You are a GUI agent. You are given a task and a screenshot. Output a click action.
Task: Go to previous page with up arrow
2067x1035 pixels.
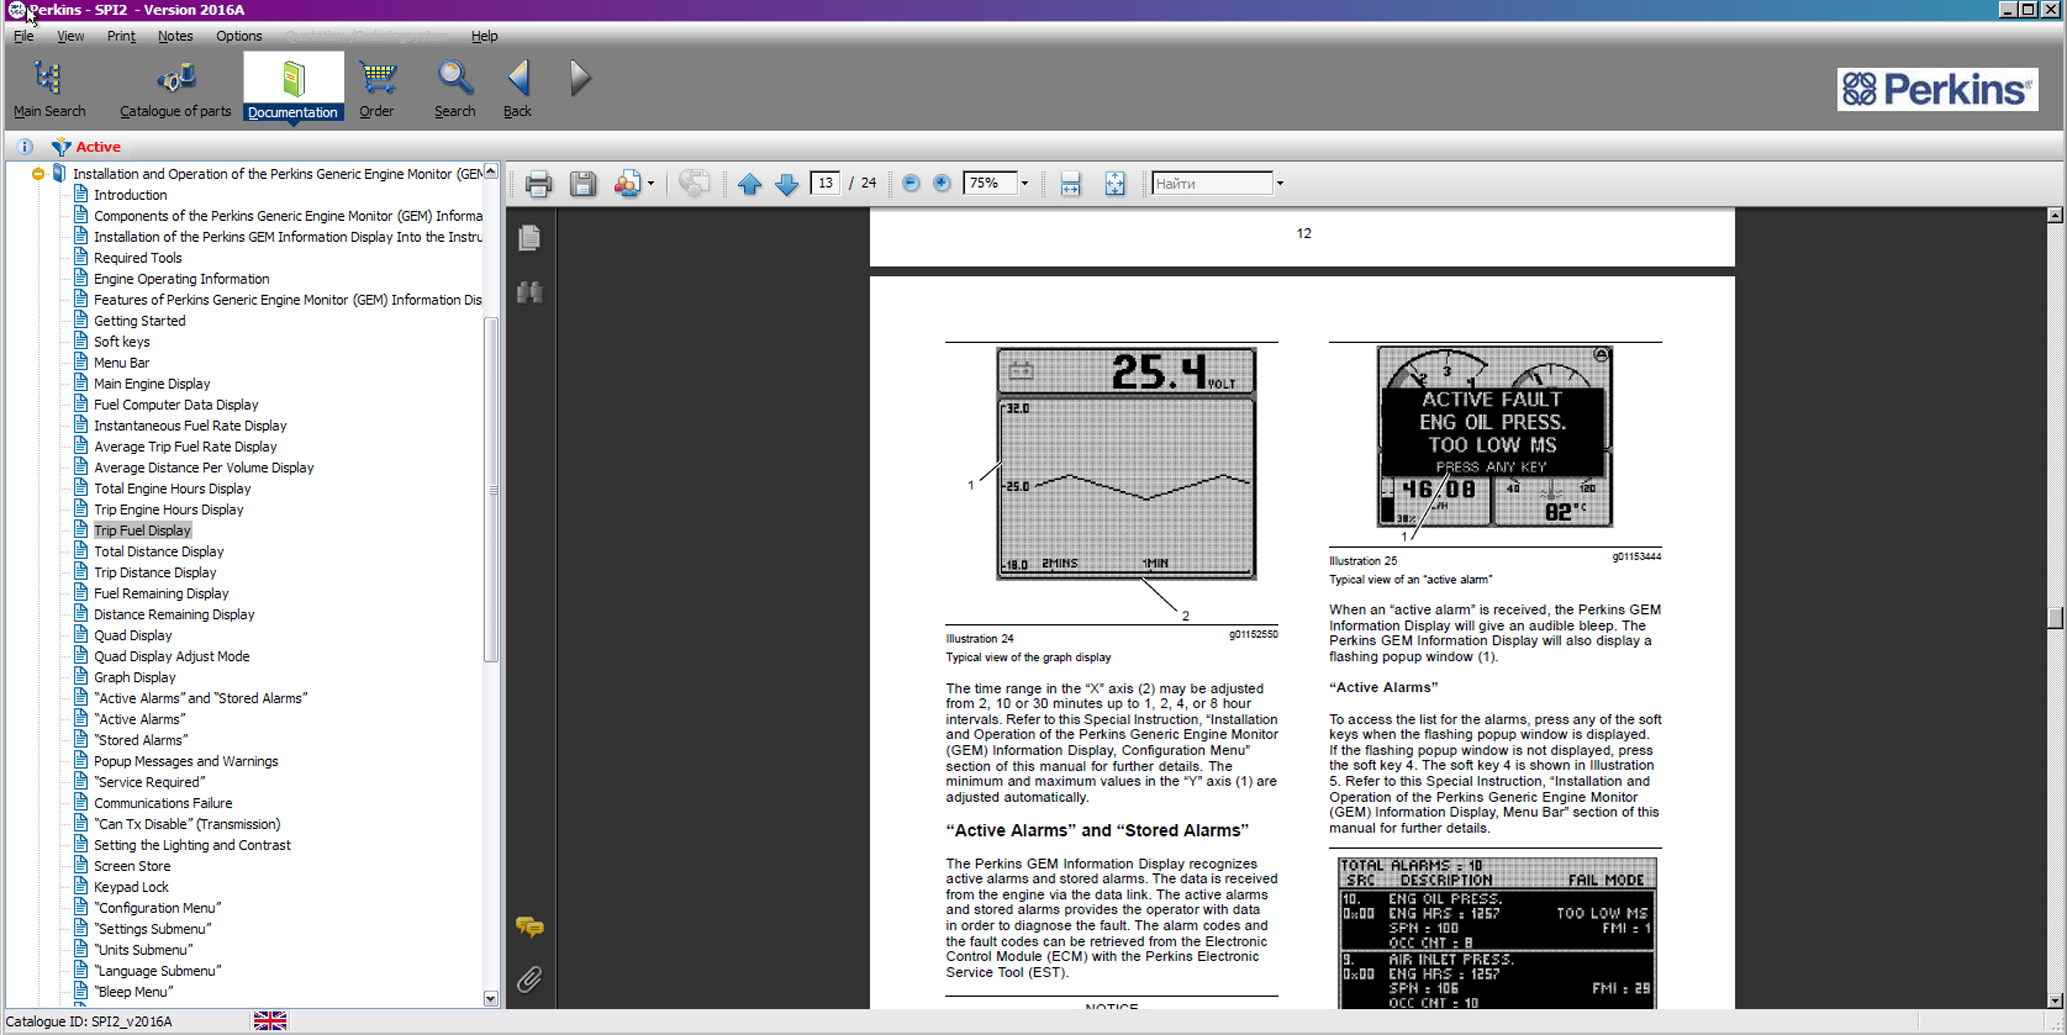(x=749, y=184)
